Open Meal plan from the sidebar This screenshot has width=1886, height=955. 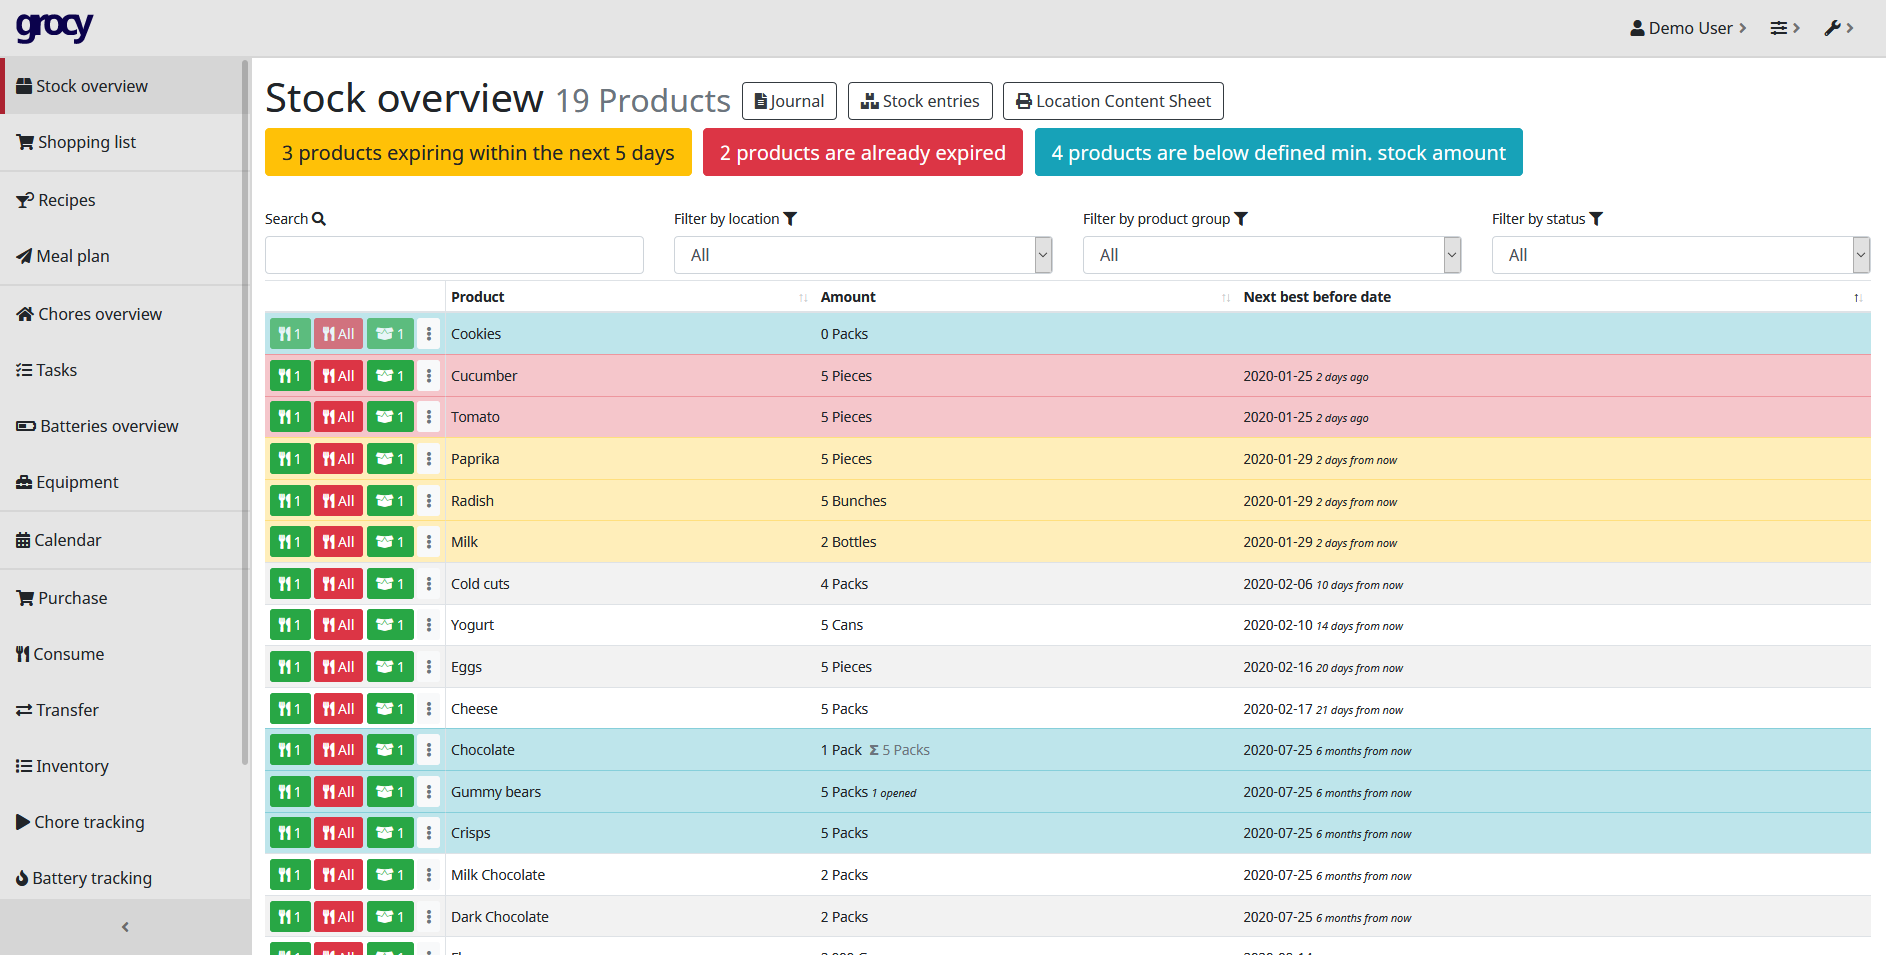tap(73, 256)
